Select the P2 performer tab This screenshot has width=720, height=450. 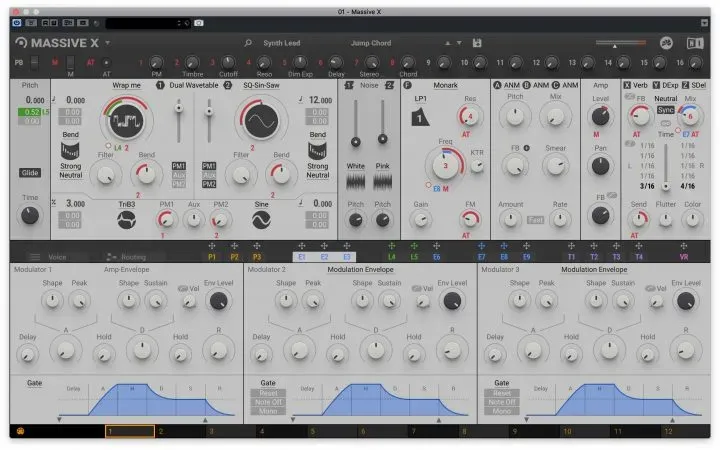pyautogui.click(x=234, y=257)
